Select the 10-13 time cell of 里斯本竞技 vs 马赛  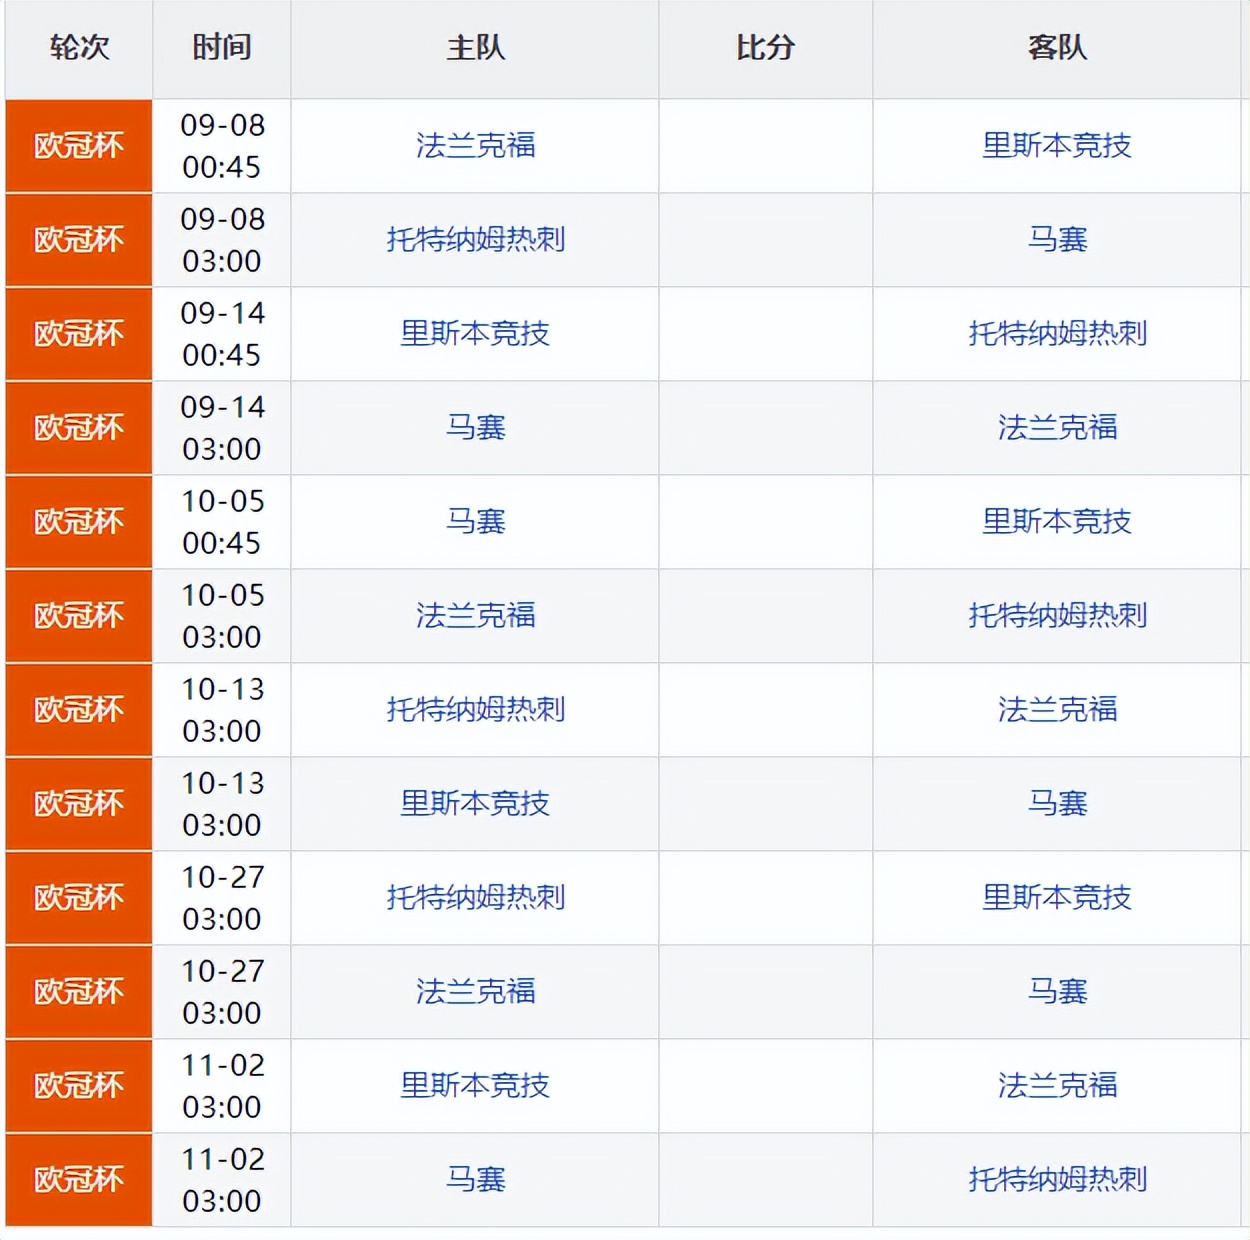(x=222, y=804)
